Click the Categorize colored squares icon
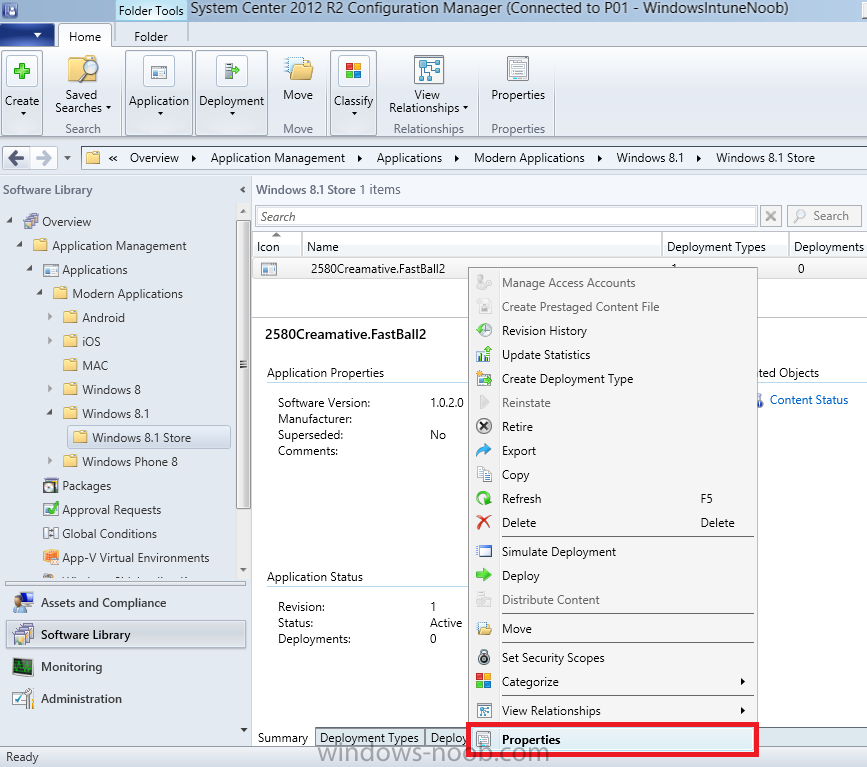 pos(484,681)
